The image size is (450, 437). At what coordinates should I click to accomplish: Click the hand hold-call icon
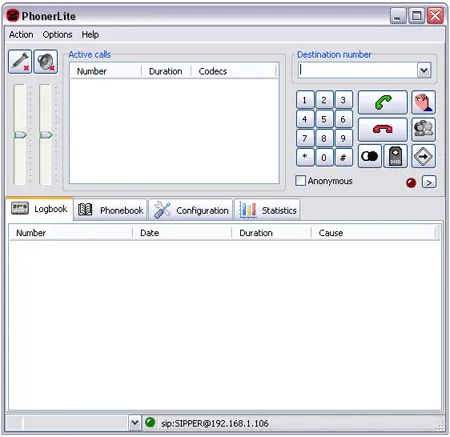click(x=423, y=102)
